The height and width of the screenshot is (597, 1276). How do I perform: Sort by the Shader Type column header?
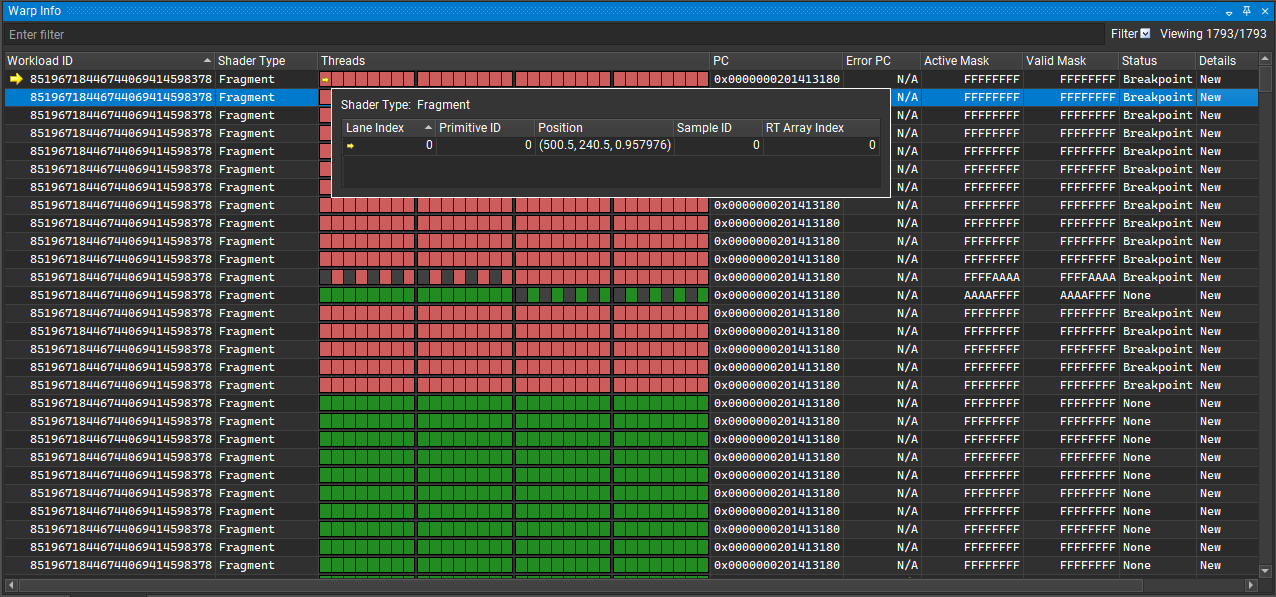(x=253, y=60)
